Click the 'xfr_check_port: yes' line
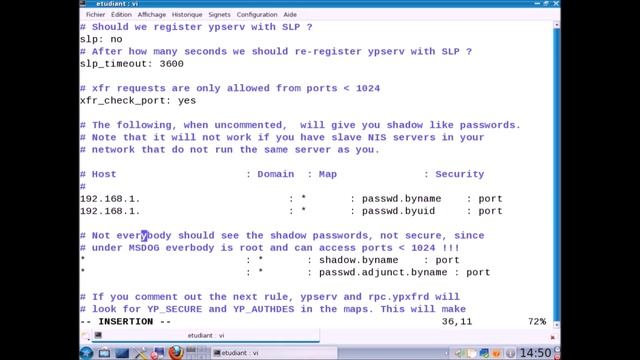Screen dimensions: 640x360 click(138, 100)
